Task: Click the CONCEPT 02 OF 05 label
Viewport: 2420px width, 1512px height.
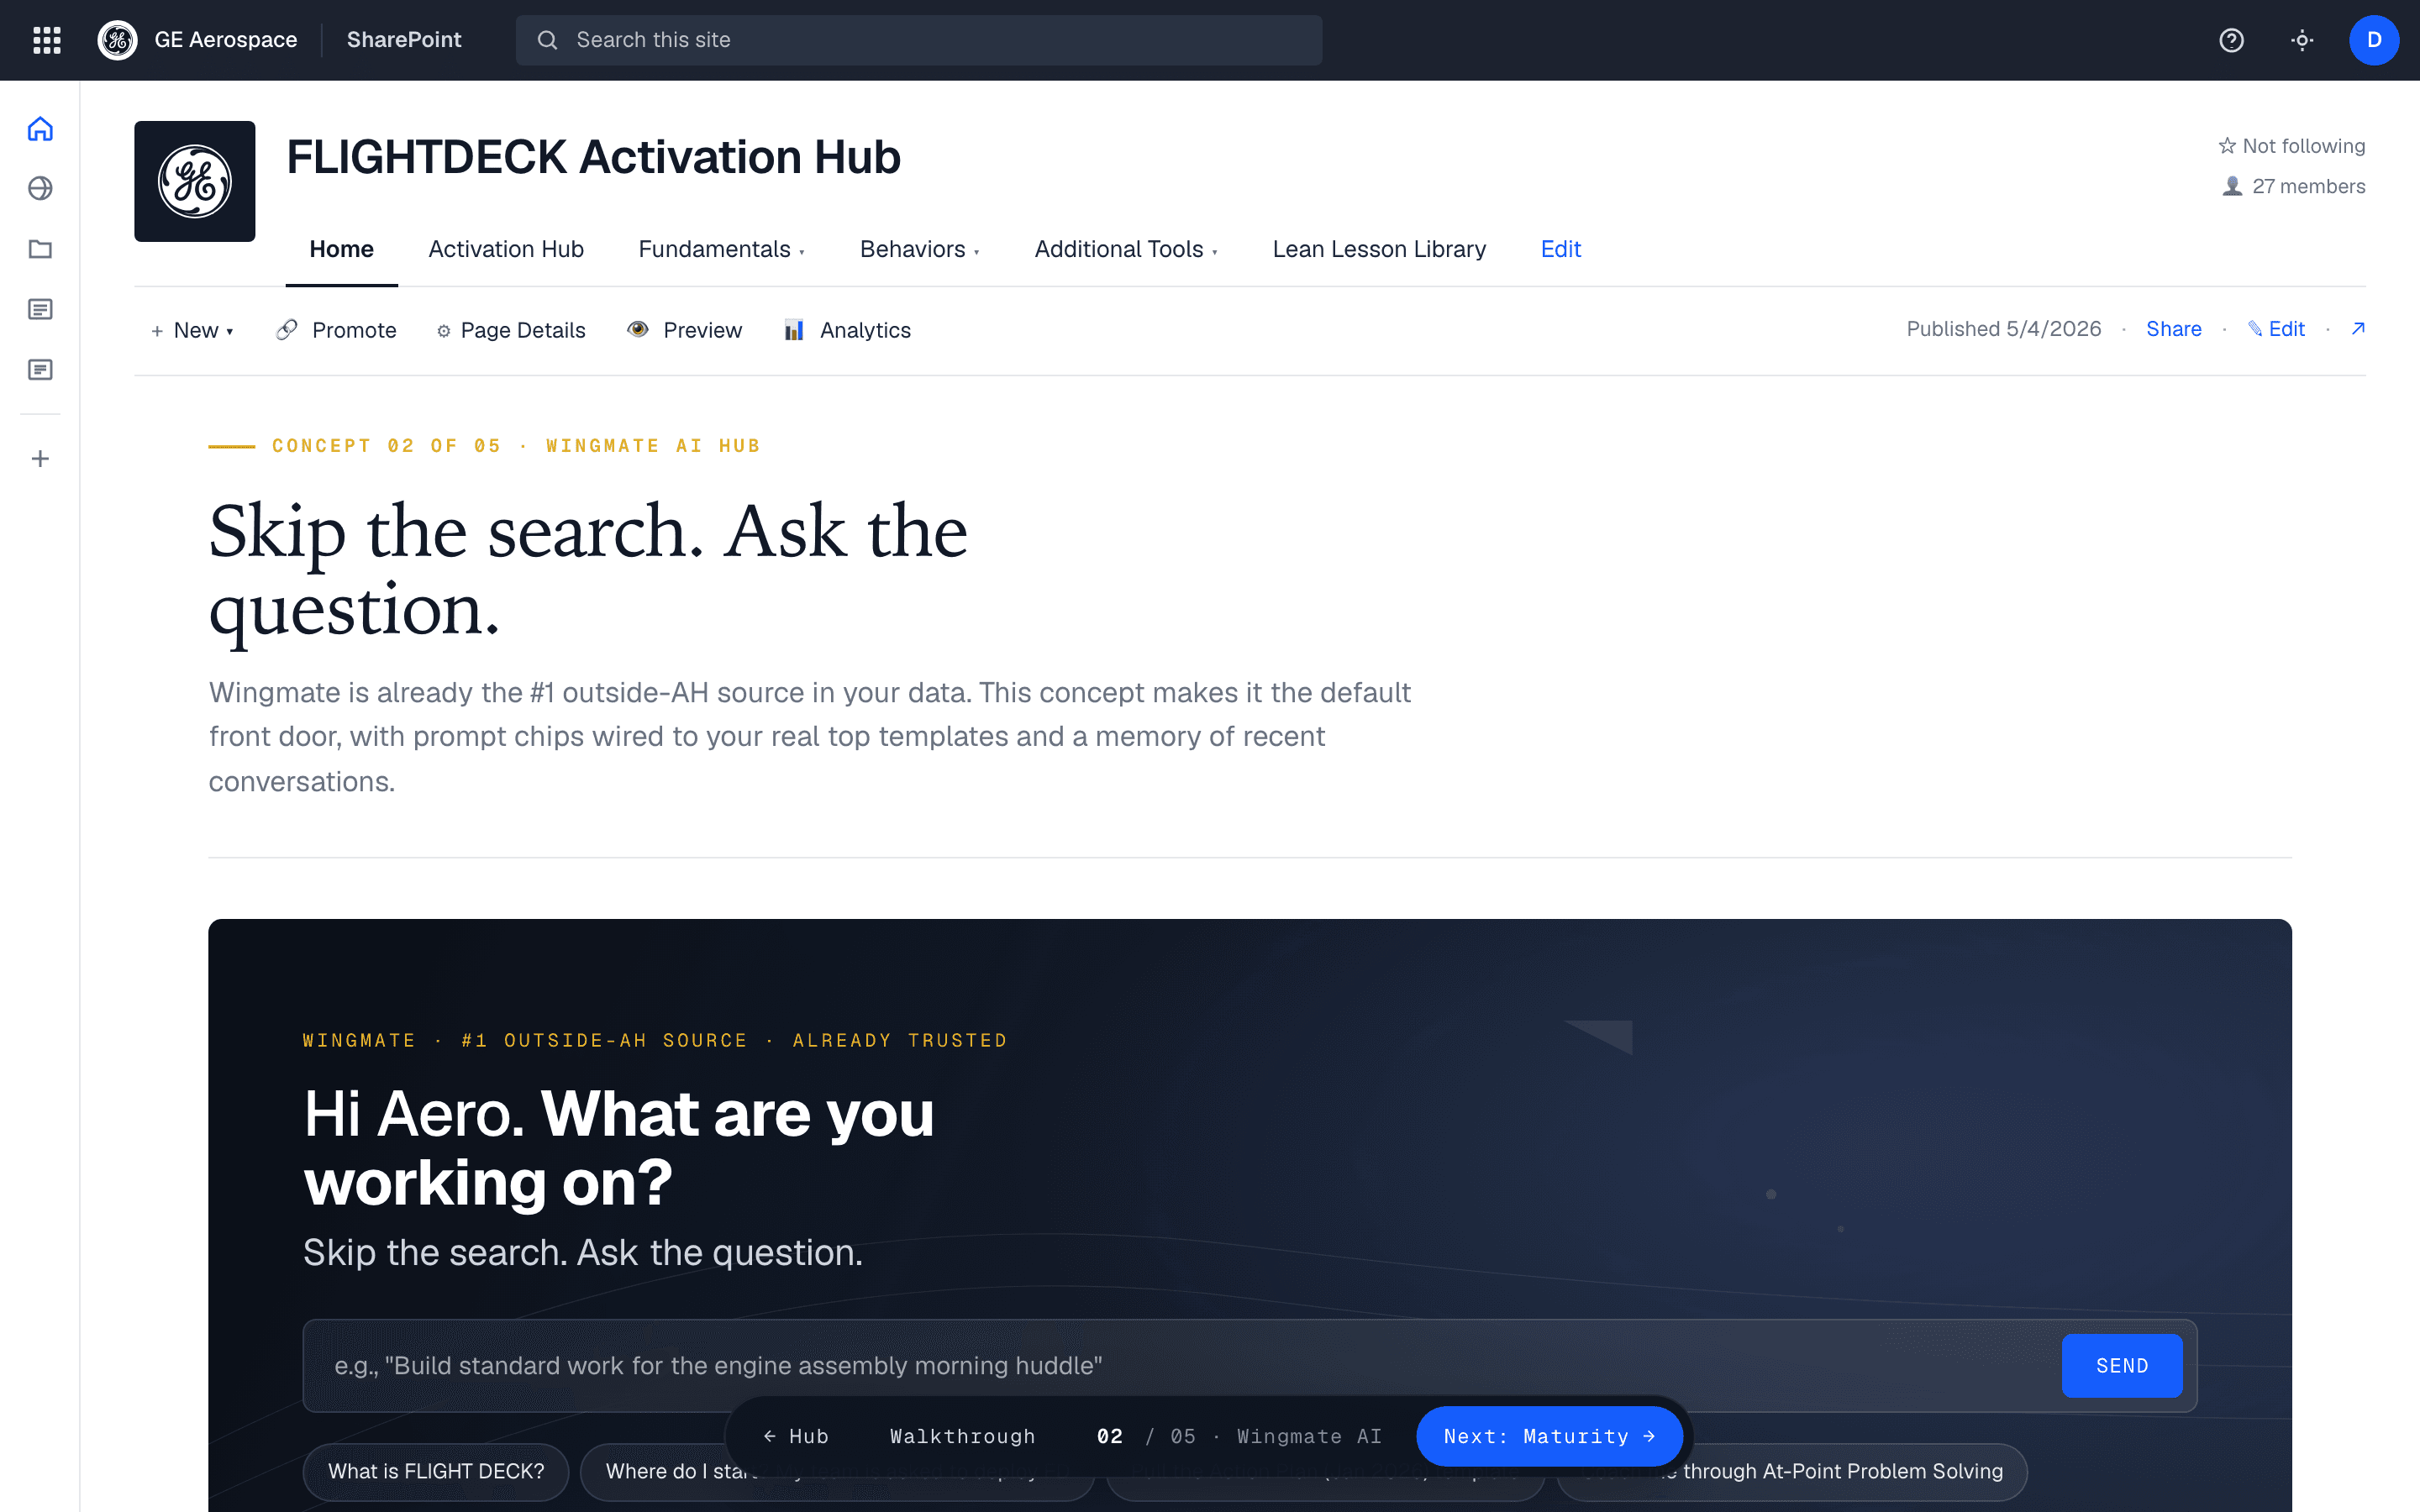Action: click(386, 446)
